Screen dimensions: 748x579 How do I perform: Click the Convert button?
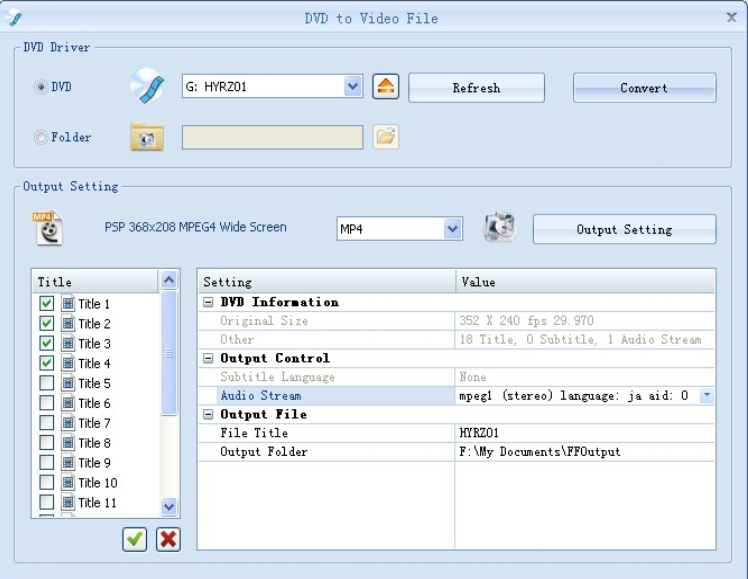644,88
